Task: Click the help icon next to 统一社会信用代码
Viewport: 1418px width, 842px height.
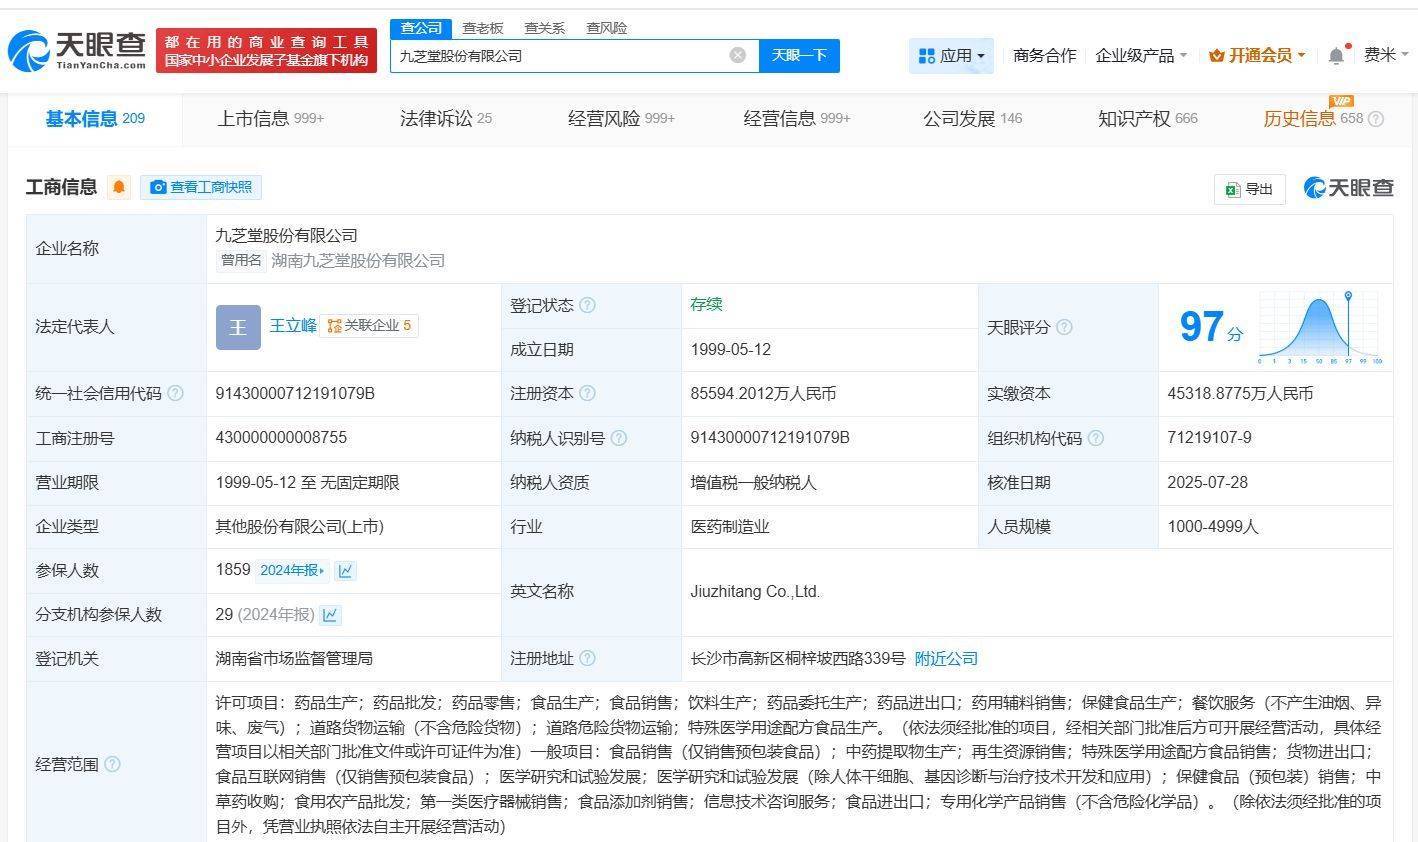Action: click(175, 393)
